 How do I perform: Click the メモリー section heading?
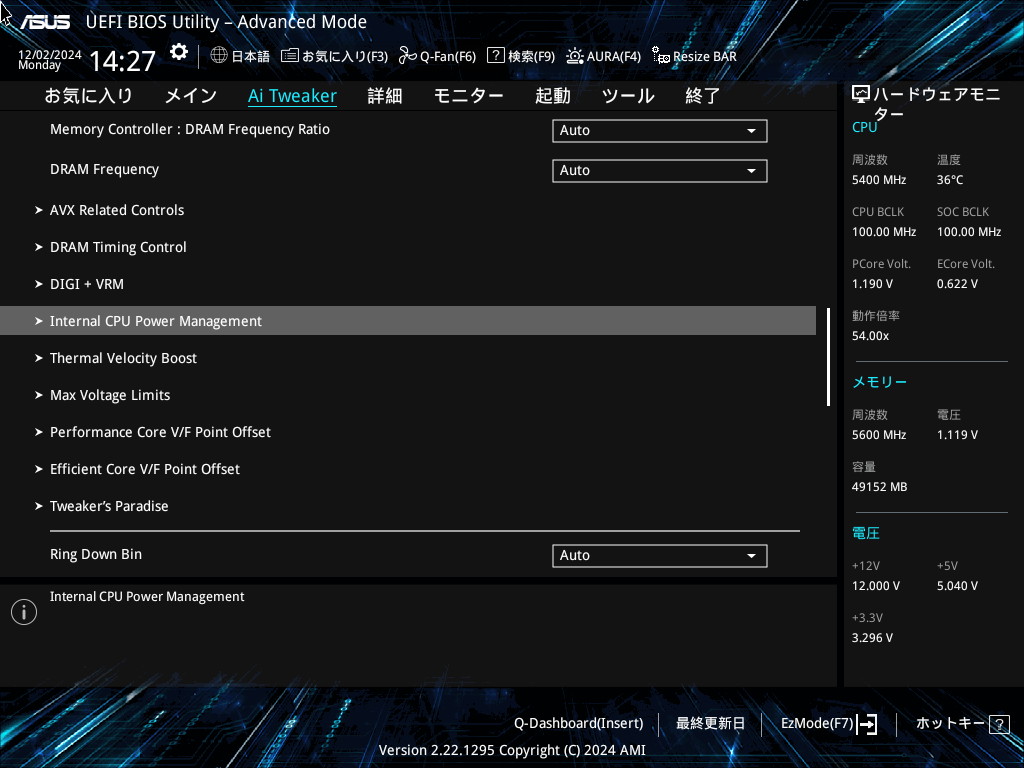click(879, 382)
